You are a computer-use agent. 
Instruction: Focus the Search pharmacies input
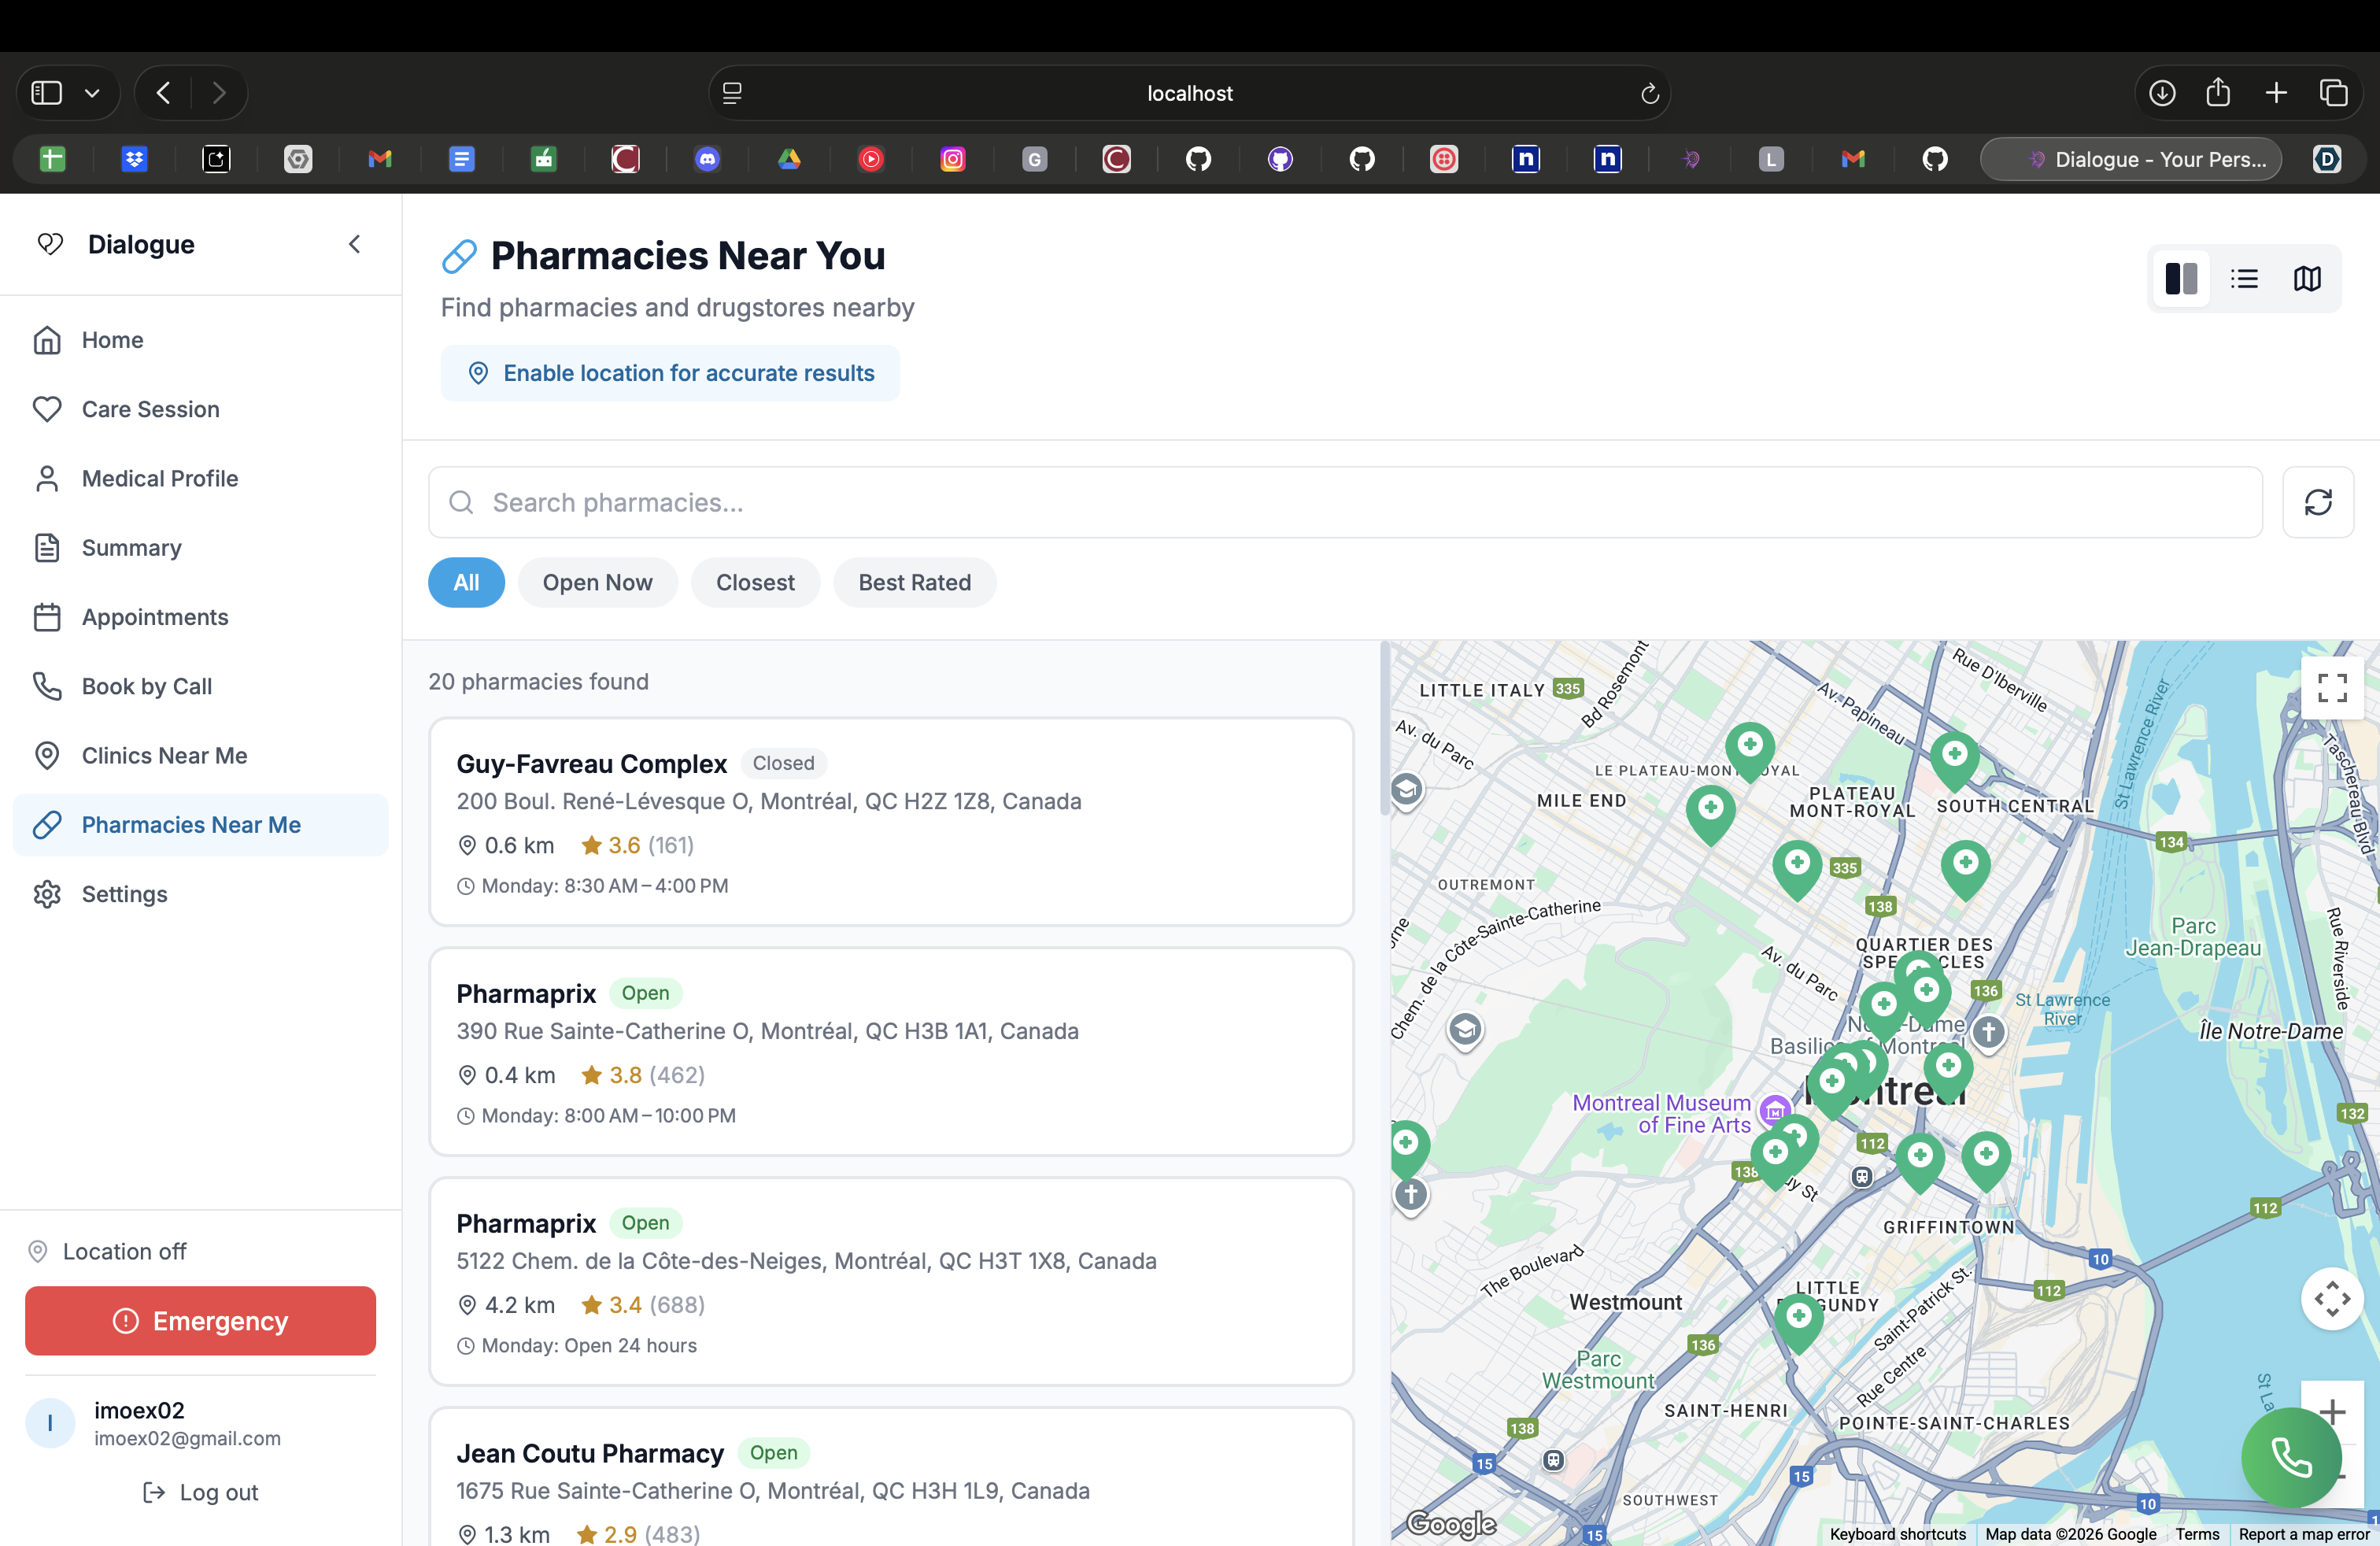tap(1345, 502)
